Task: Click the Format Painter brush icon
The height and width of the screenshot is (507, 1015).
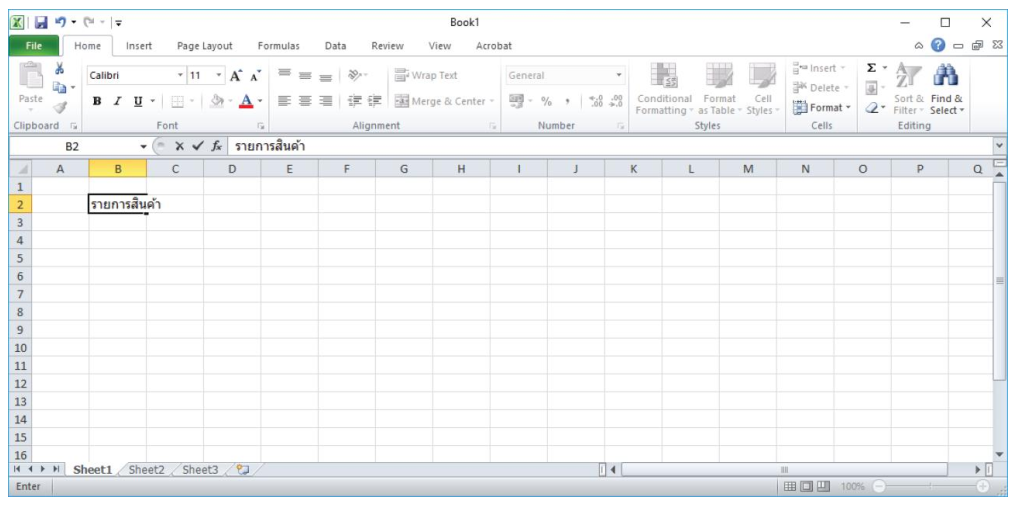Action: click(60, 108)
